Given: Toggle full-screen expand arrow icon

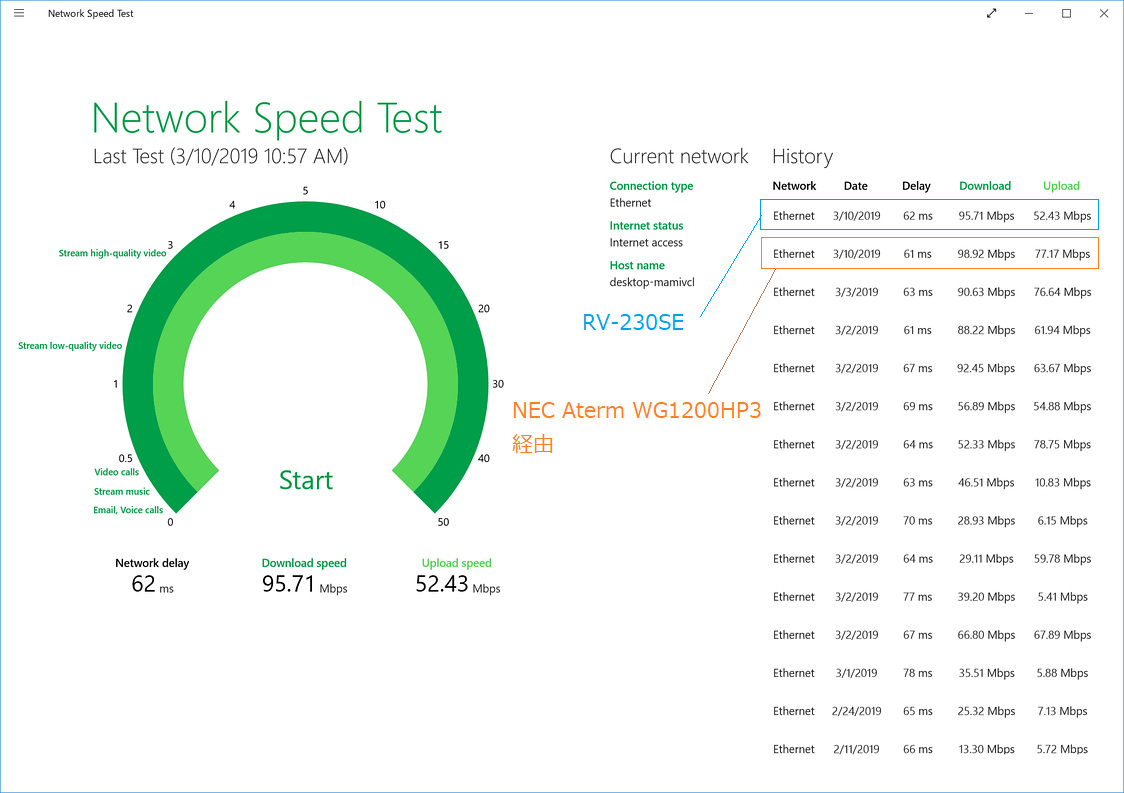Looking at the screenshot, I should tap(991, 13).
